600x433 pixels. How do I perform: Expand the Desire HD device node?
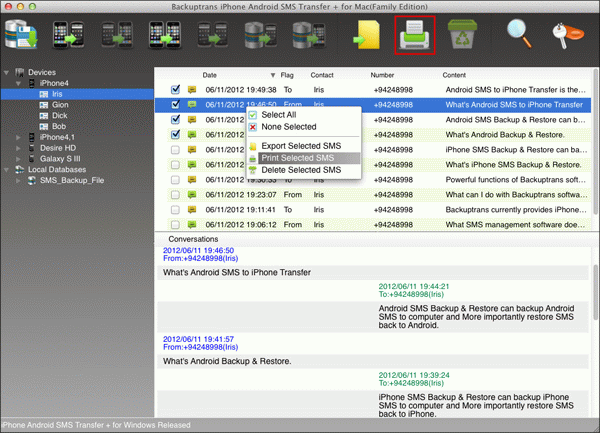(18, 148)
